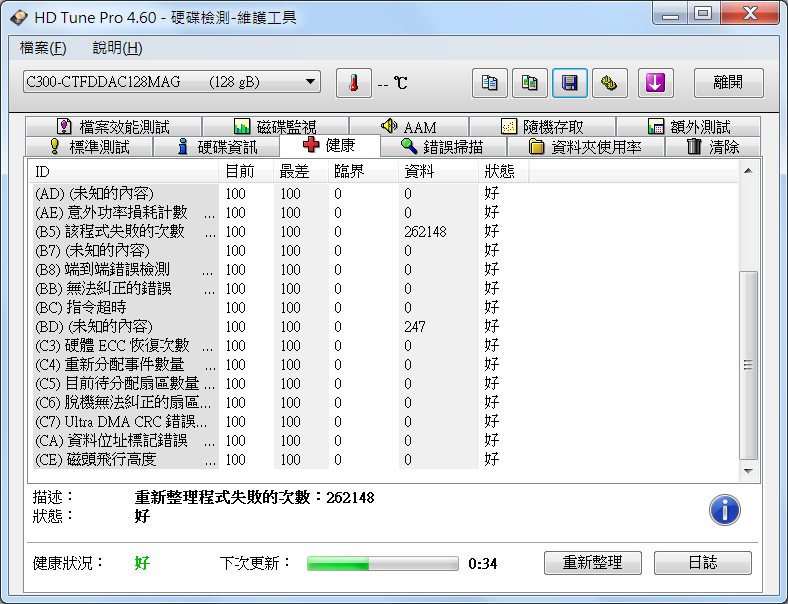Click the description text 重新整理程式失敗的次數

223,497
